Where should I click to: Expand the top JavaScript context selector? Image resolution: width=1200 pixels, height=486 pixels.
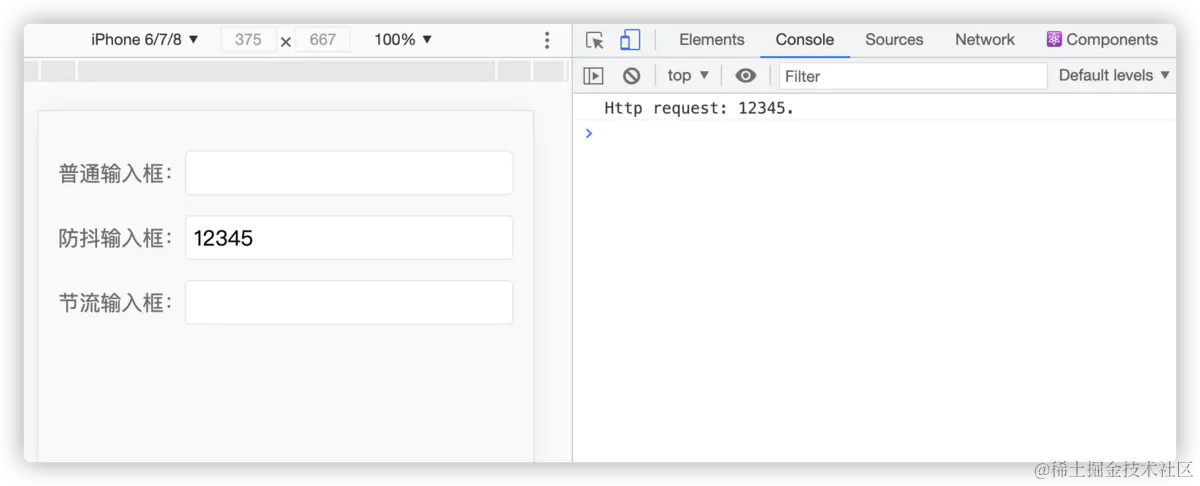click(x=688, y=75)
